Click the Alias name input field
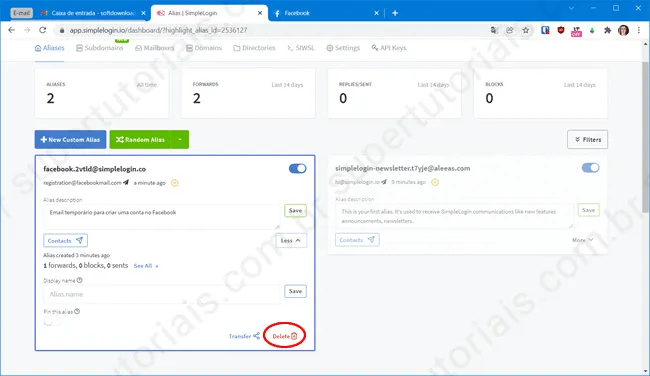Viewport: 650px width, 376px height. click(162, 294)
